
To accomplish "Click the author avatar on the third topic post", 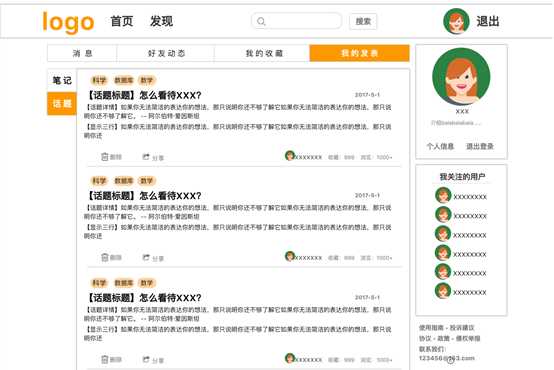I will tap(290, 358).
